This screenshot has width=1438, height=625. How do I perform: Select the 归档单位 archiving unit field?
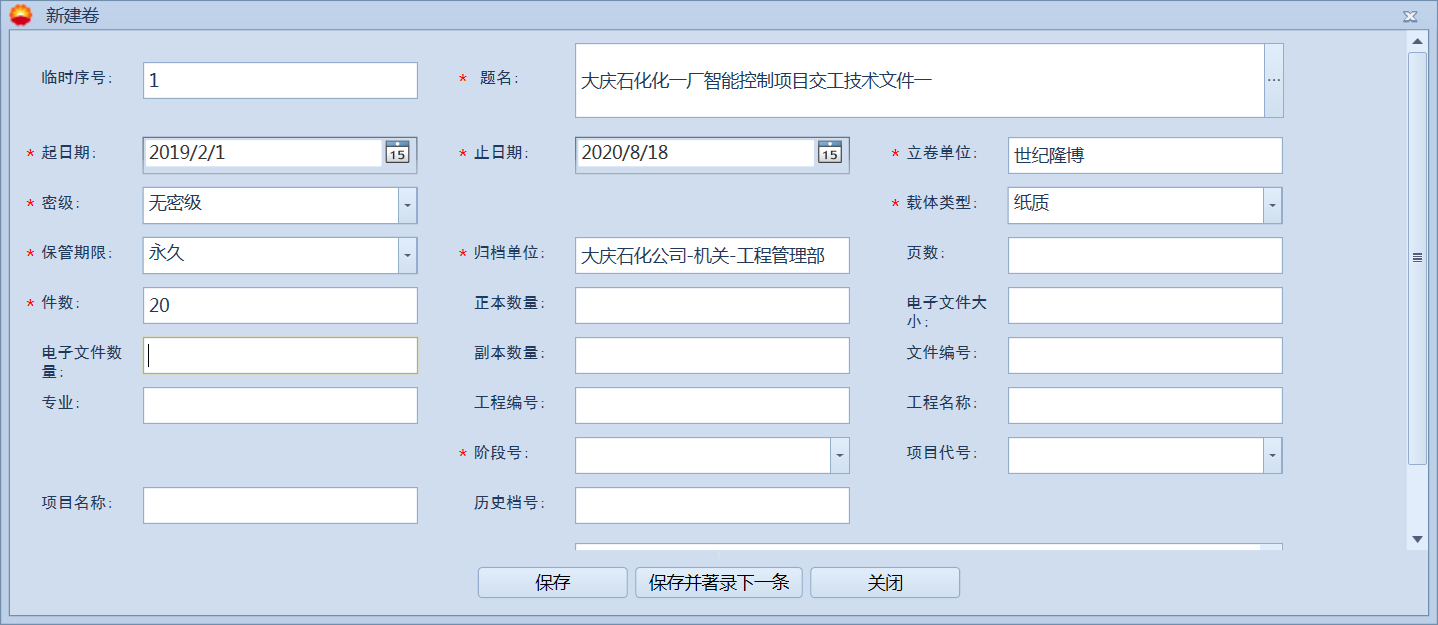(x=711, y=255)
